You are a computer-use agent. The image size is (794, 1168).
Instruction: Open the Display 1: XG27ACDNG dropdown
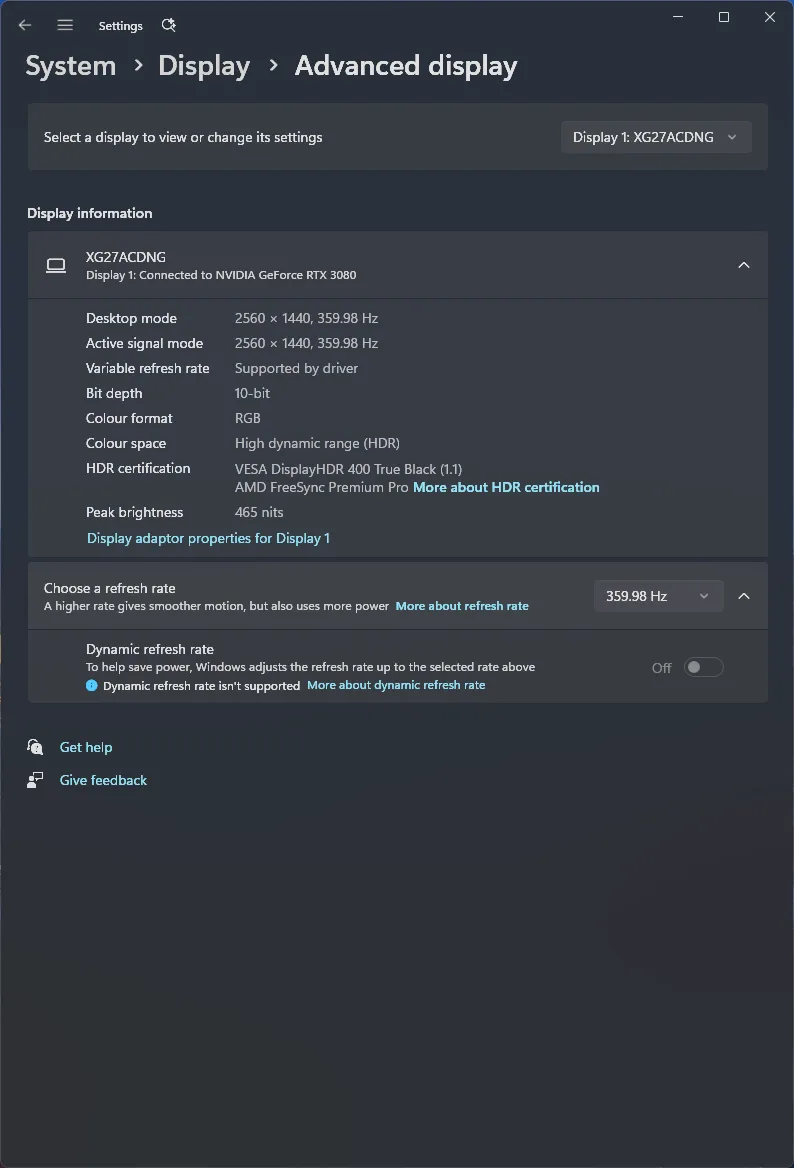(655, 137)
